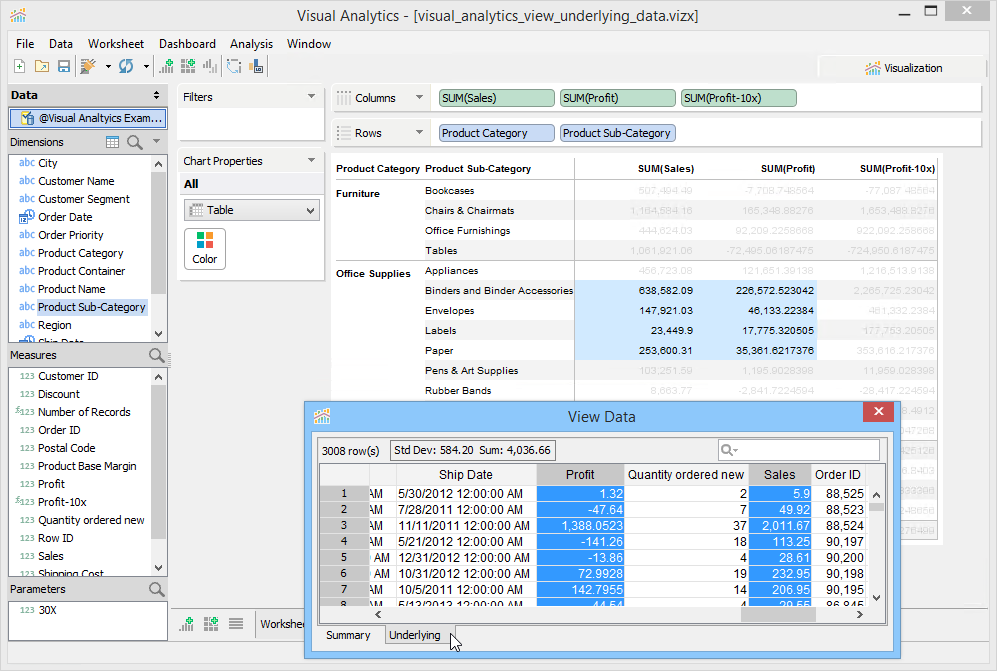Image resolution: width=997 pixels, height=671 pixels.
Task: Search the Measures list magnifier icon
Action: tap(156, 355)
